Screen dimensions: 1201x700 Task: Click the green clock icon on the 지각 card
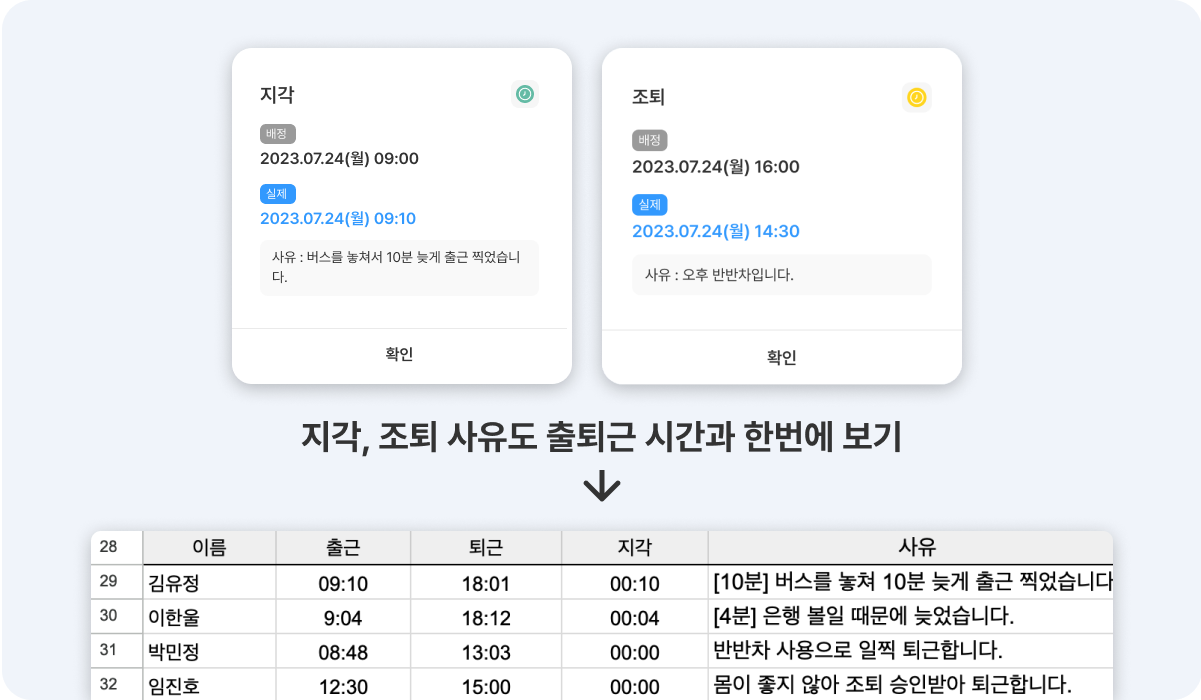(524, 93)
